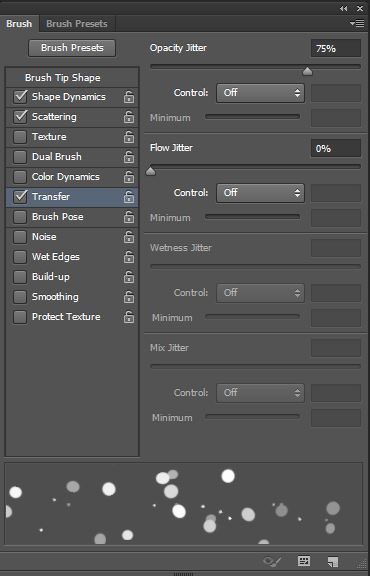Enable the Dual Brush checkbox

(x=20, y=156)
